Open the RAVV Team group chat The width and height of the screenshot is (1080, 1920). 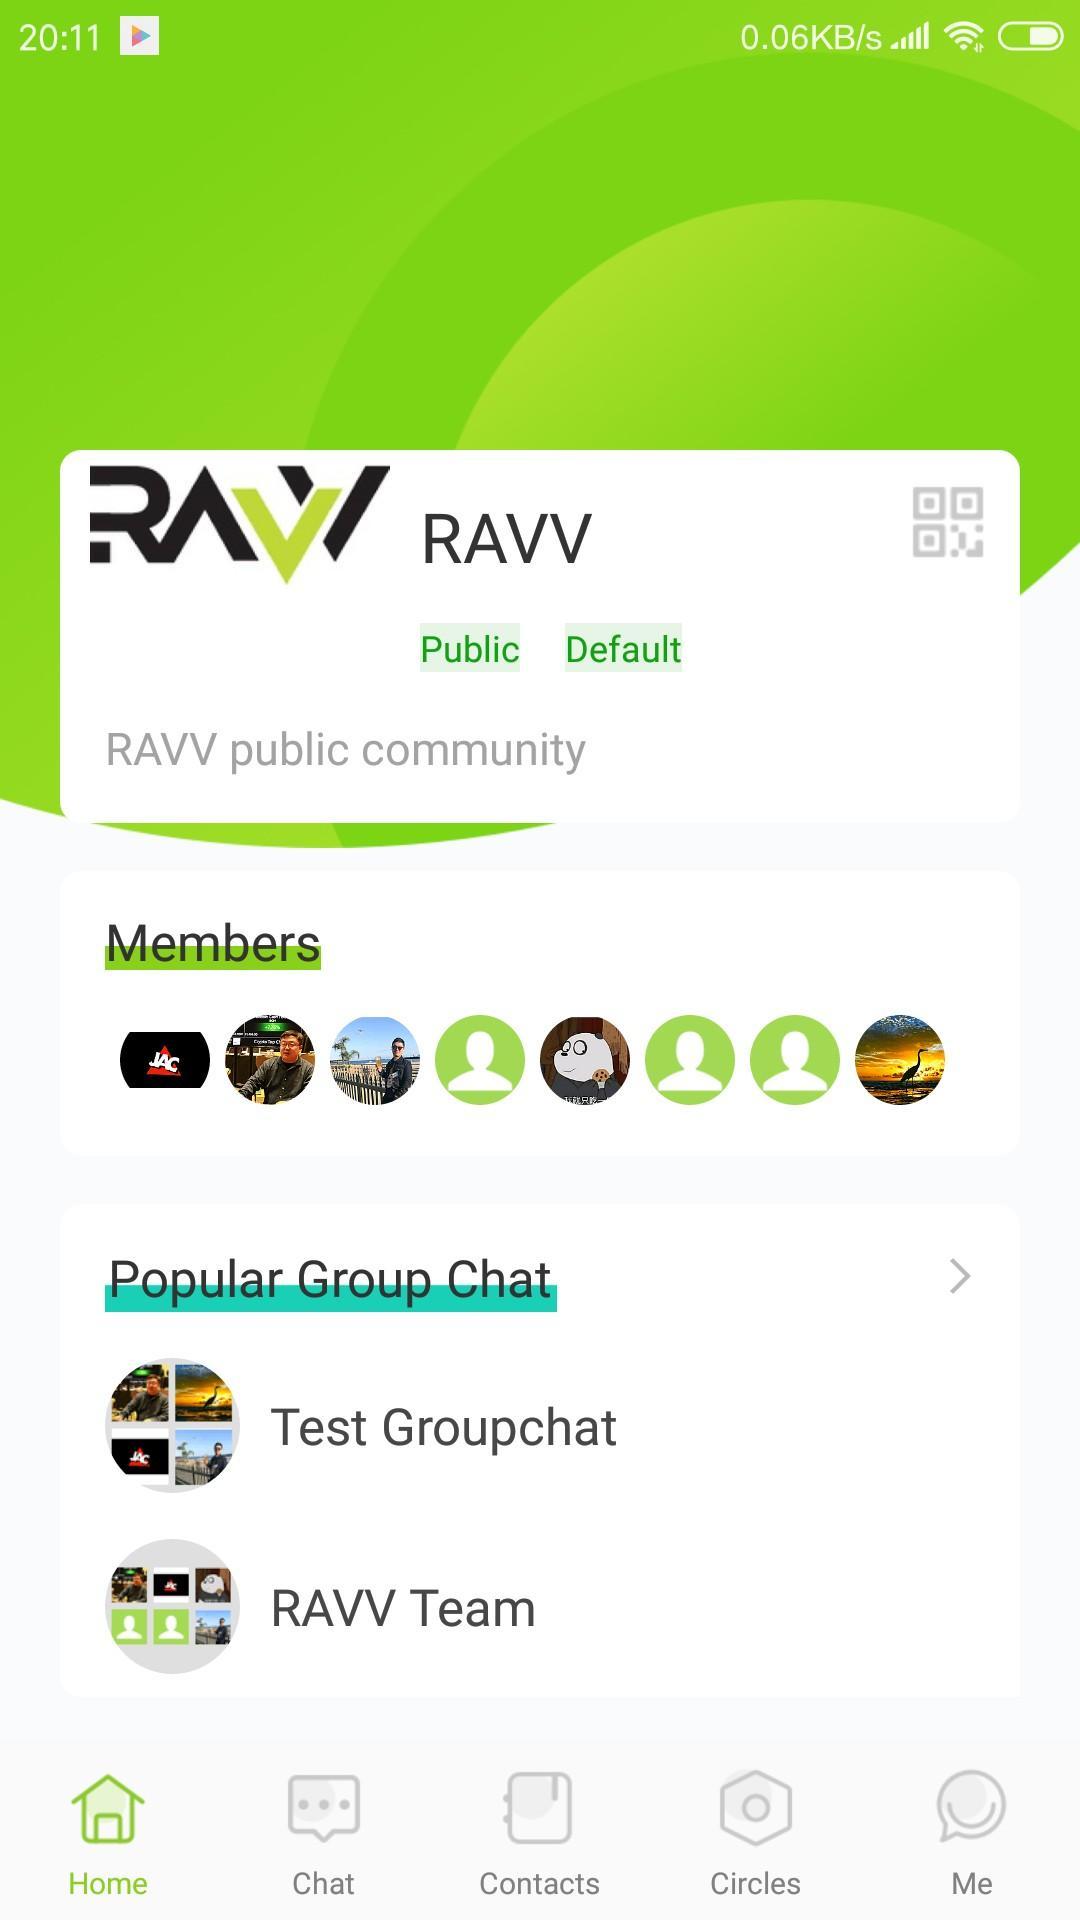tap(540, 1607)
